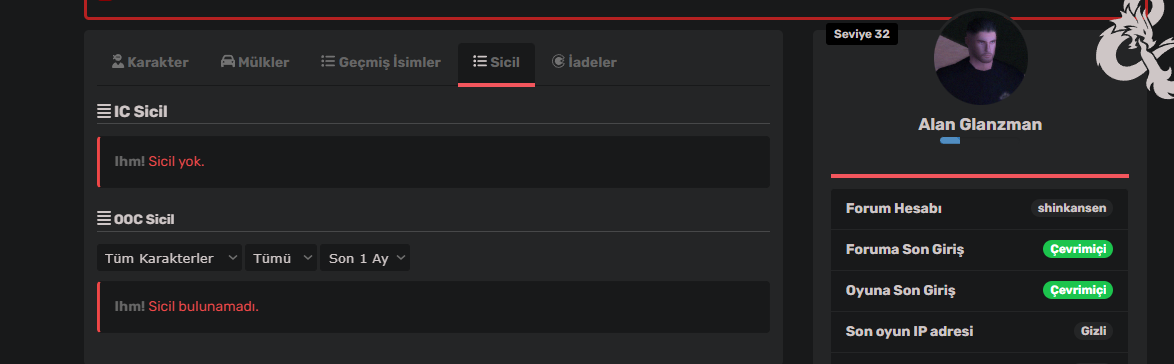Open the shinkansen forum account link
Screen dimensions: 1174x364
pyautogui.click(x=1071, y=208)
